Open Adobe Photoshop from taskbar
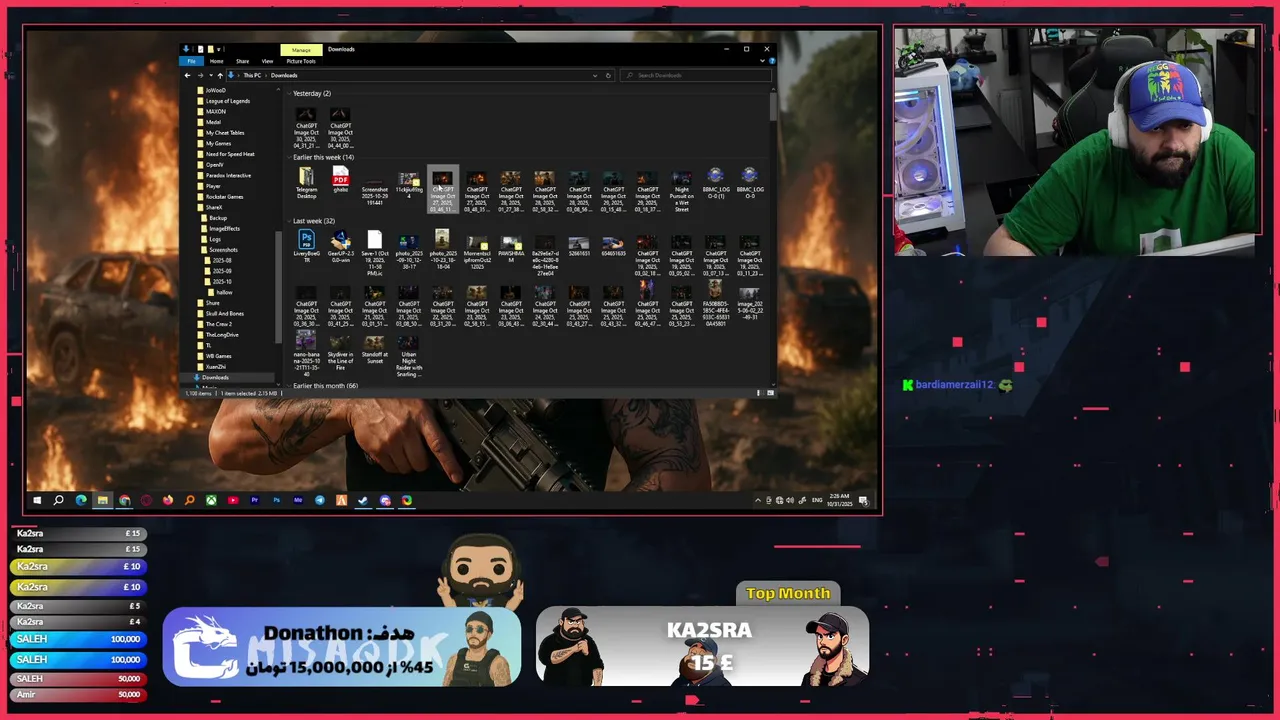Viewport: 1280px width, 720px height. [x=277, y=500]
